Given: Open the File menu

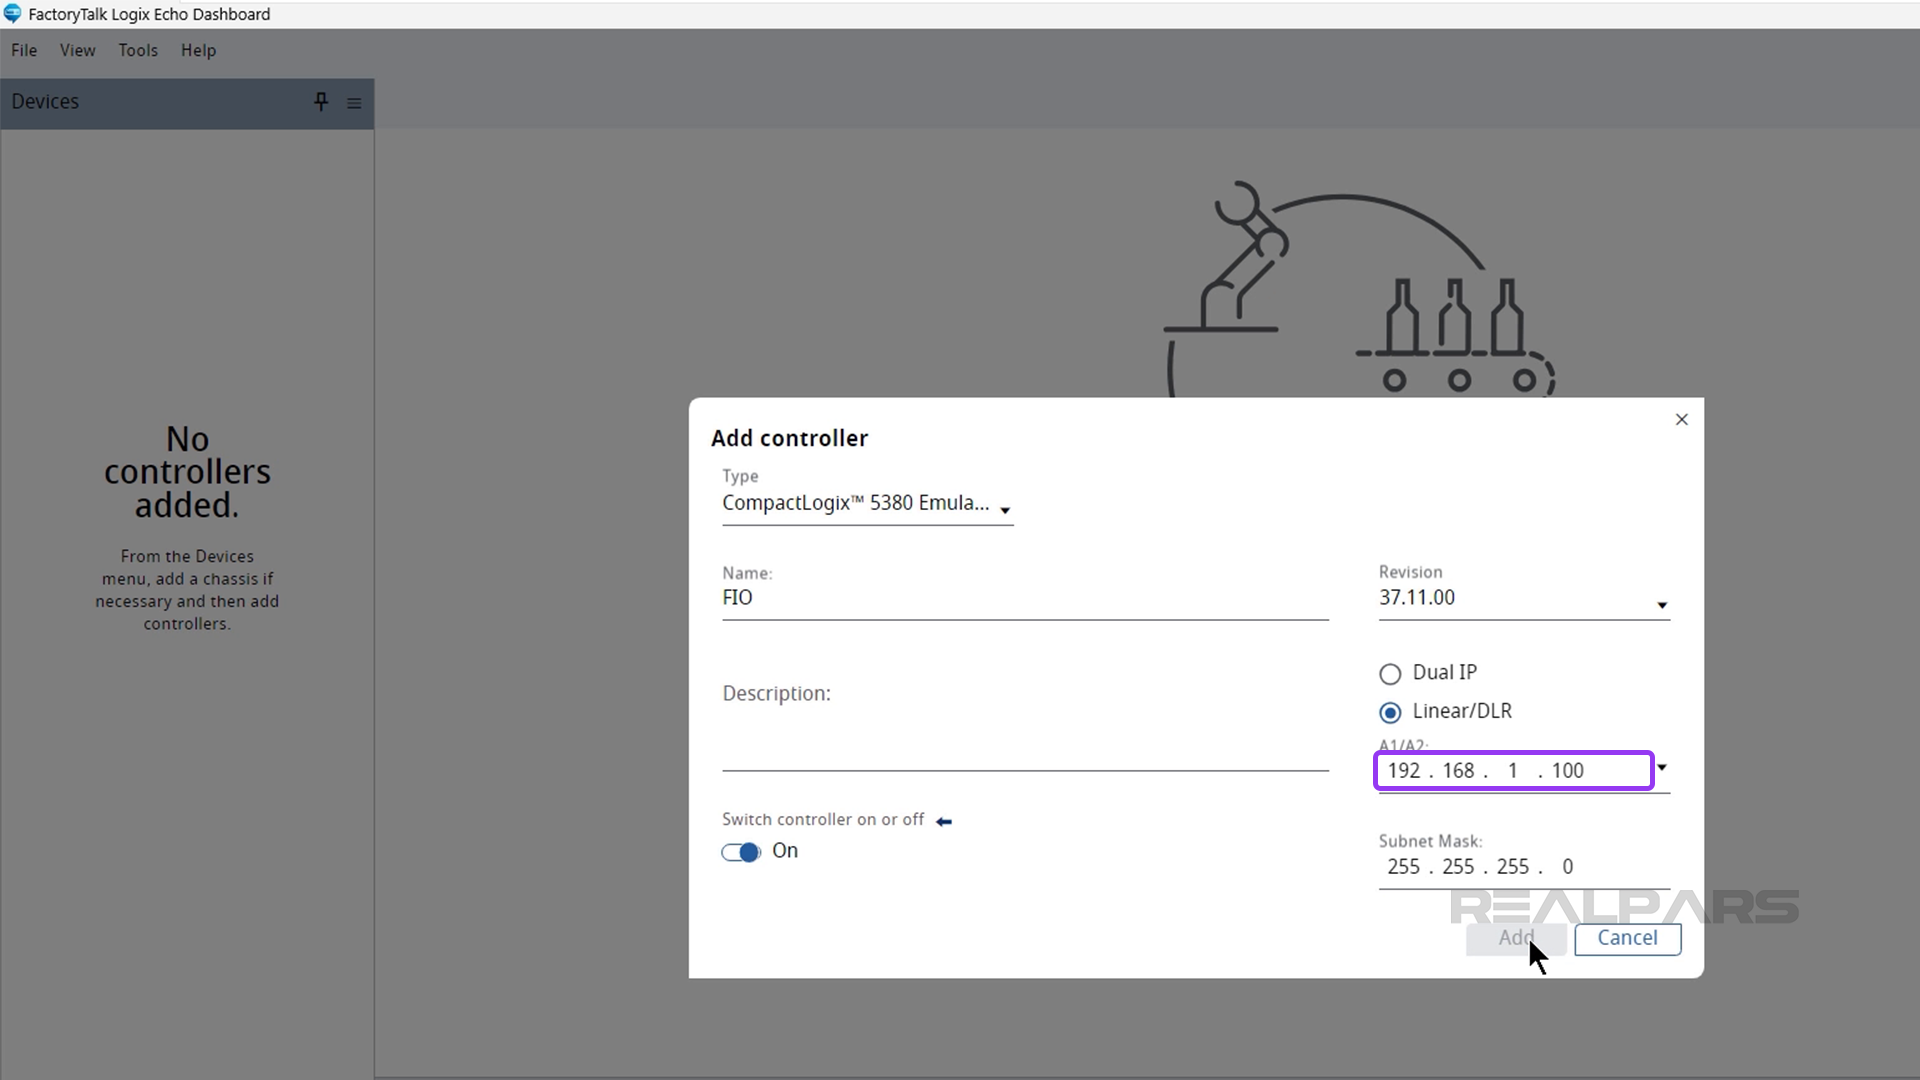Looking at the screenshot, I should click(24, 50).
